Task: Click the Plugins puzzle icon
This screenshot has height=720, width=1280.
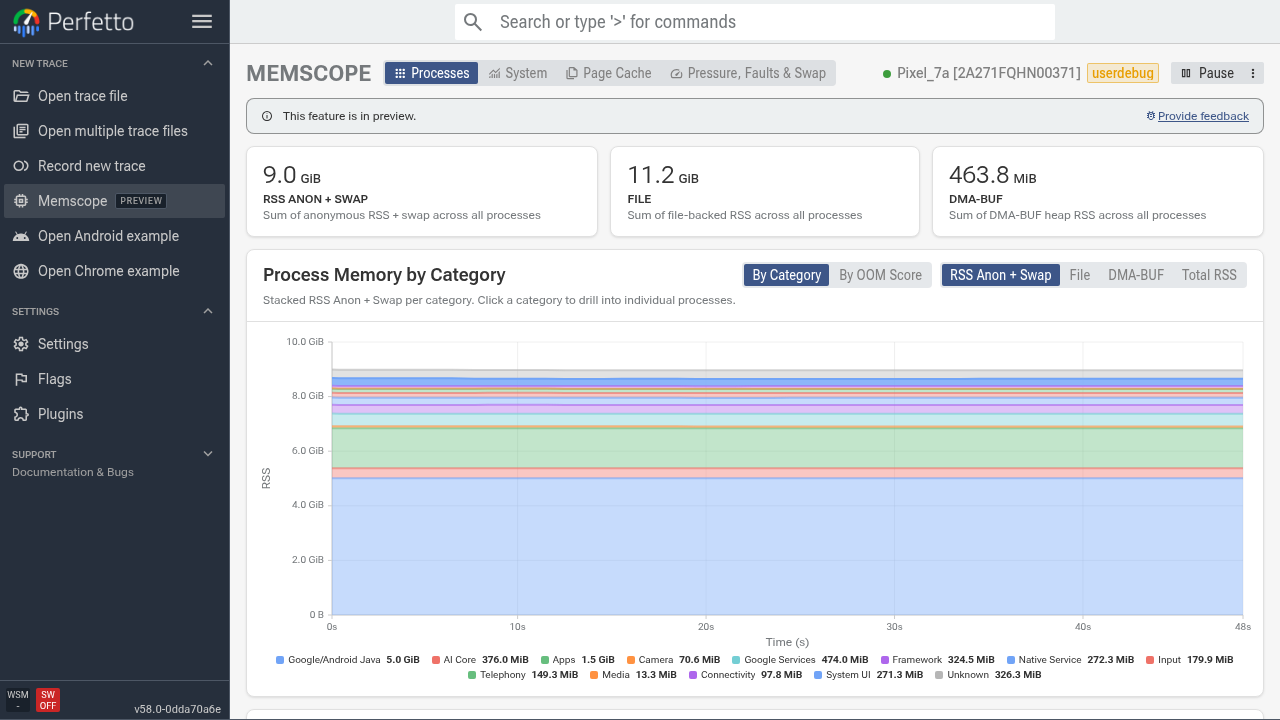Action: tap(20, 414)
